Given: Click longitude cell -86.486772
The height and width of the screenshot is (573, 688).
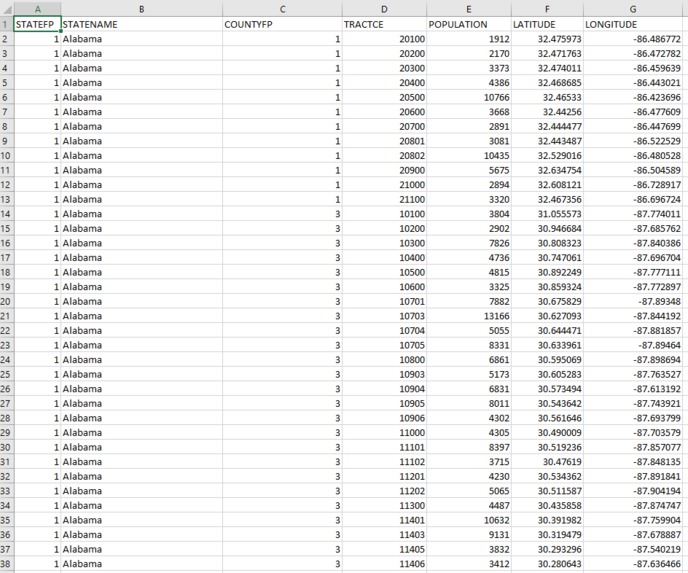Looking at the screenshot, I should pyautogui.click(x=633, y=39).
